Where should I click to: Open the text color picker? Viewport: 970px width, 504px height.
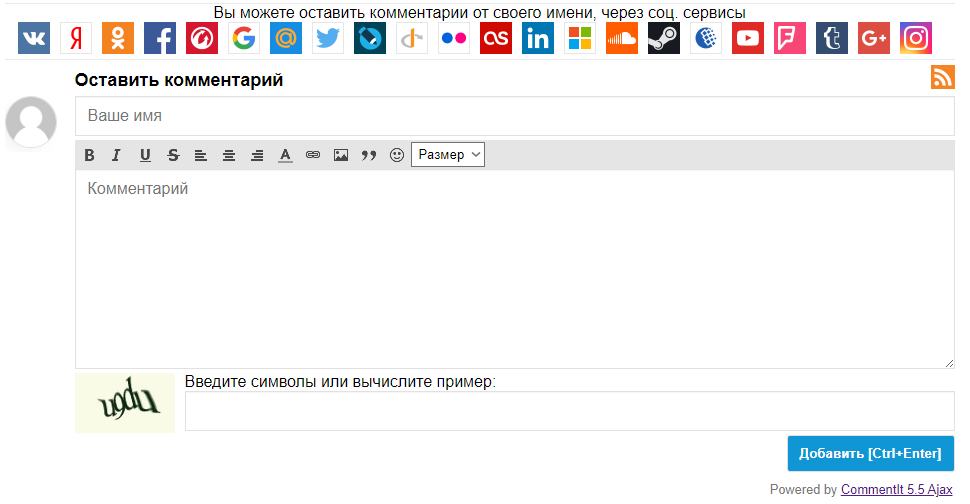285,155
